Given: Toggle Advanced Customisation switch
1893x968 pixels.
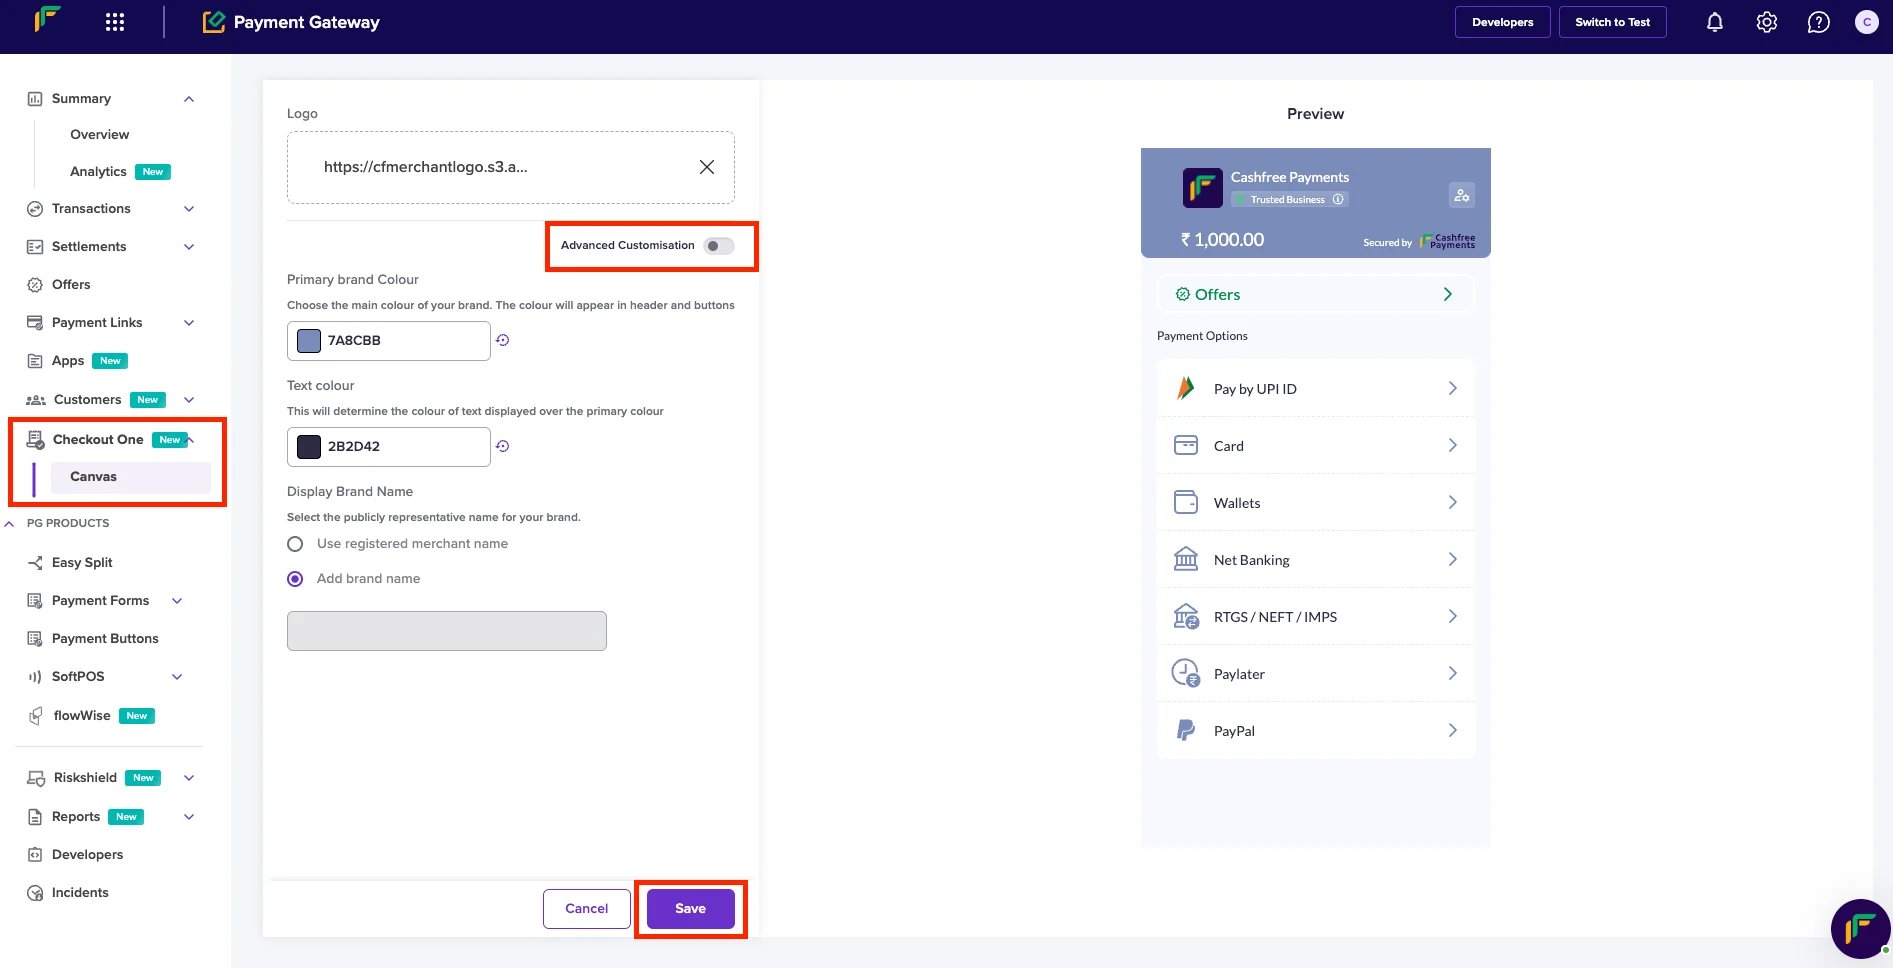Looking at the screenshot, I should click(718, 245).
